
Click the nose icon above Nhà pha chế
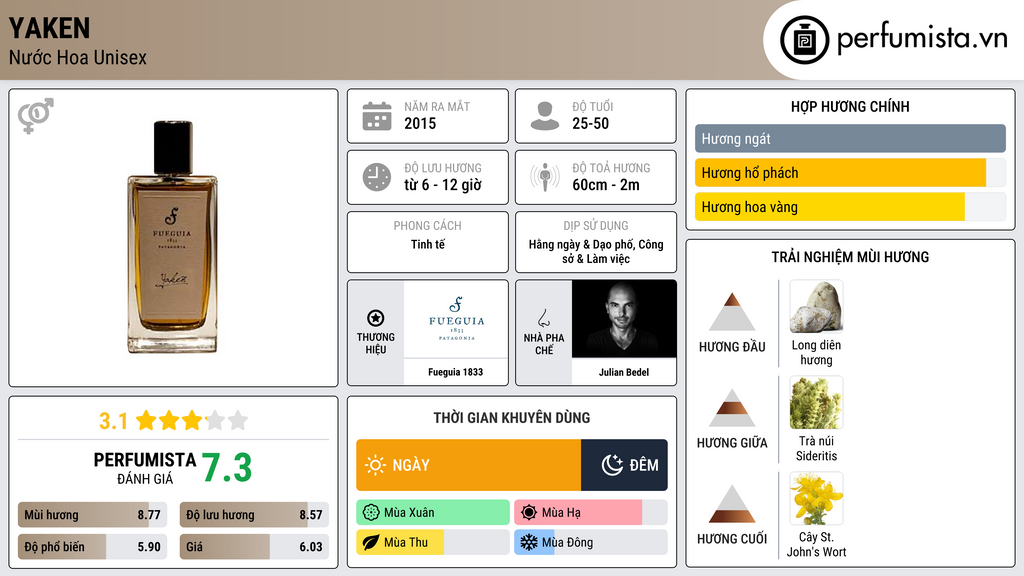[x=543, y=318]
